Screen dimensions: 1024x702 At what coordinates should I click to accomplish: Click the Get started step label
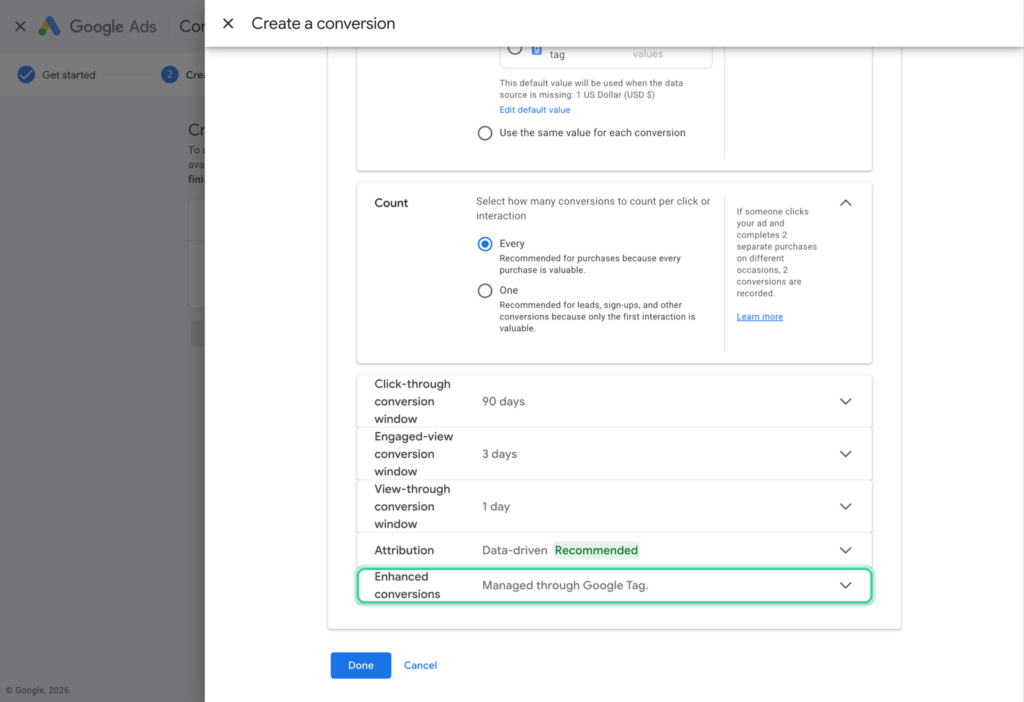click(x=69, y=75)
